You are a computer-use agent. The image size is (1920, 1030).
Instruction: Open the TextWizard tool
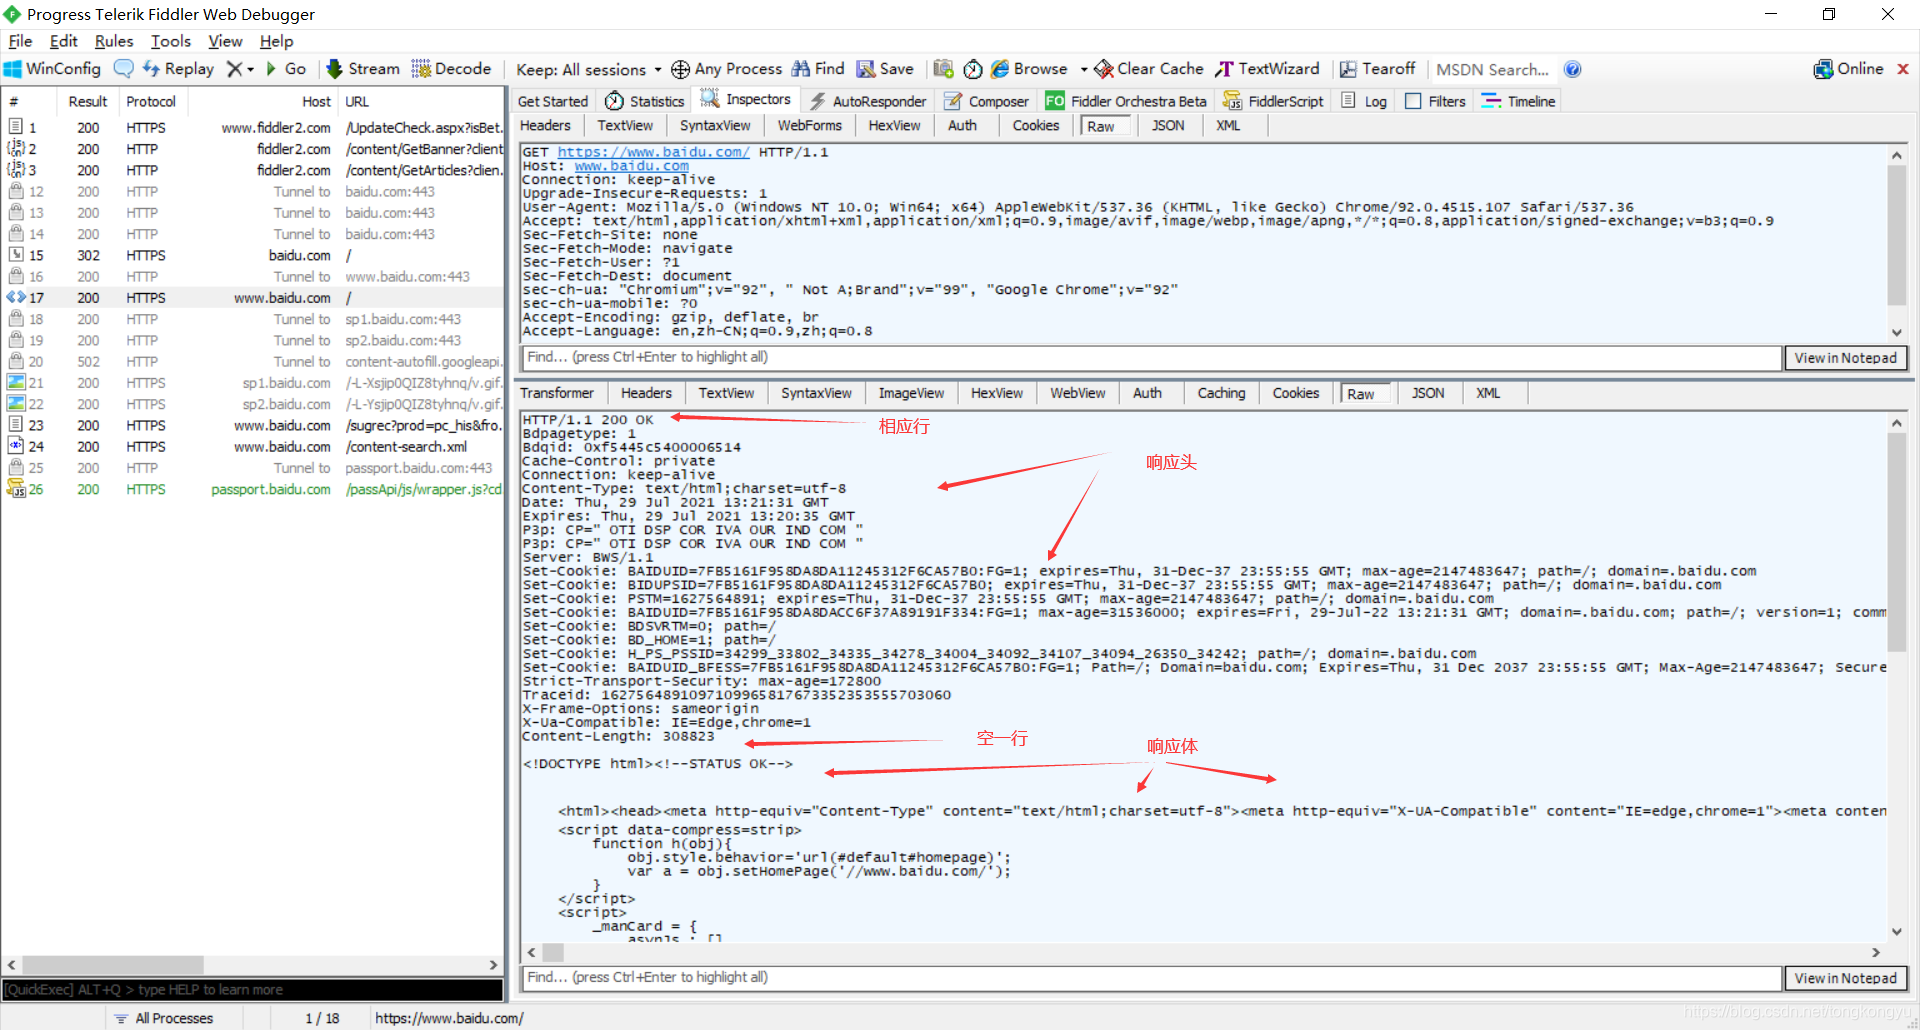[1267, 69]
